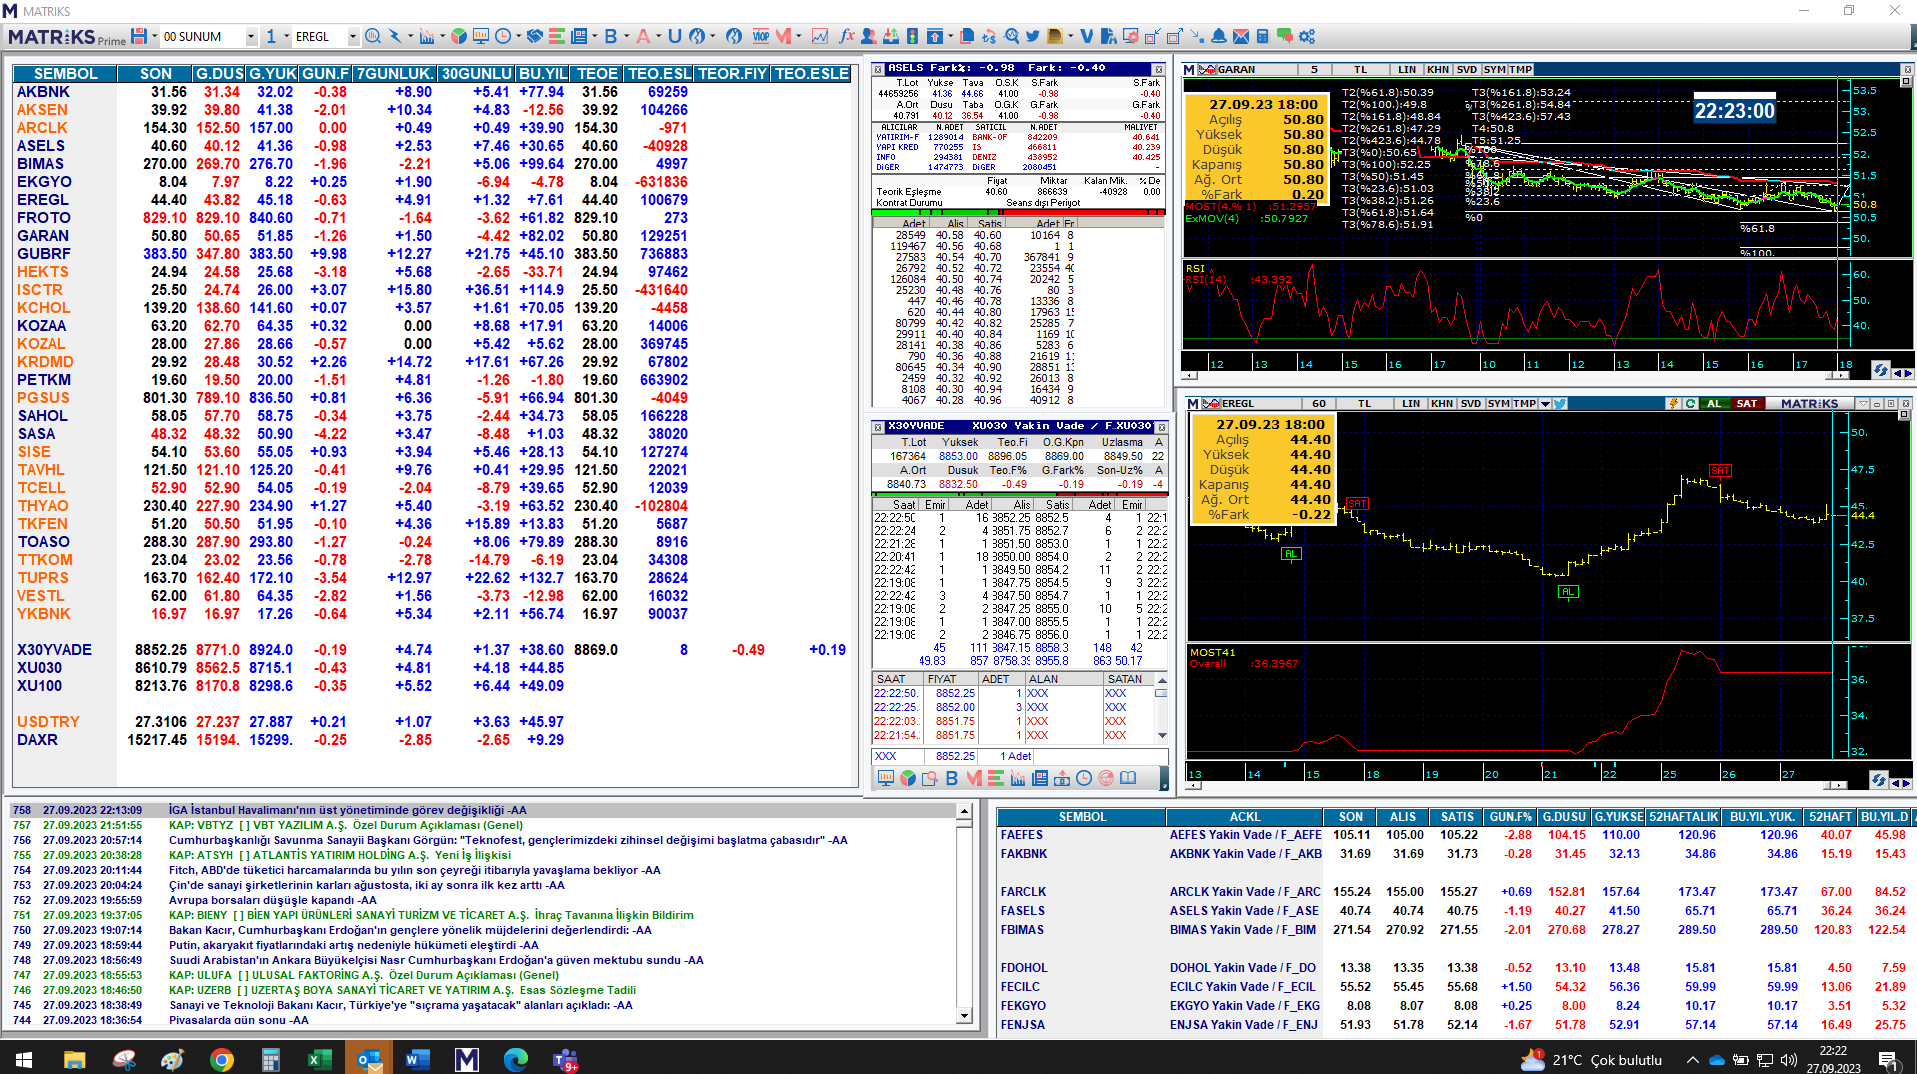Open the 00 SUNUM page dropdown
Screen dimensions: 1917x1074
(251, 37)
